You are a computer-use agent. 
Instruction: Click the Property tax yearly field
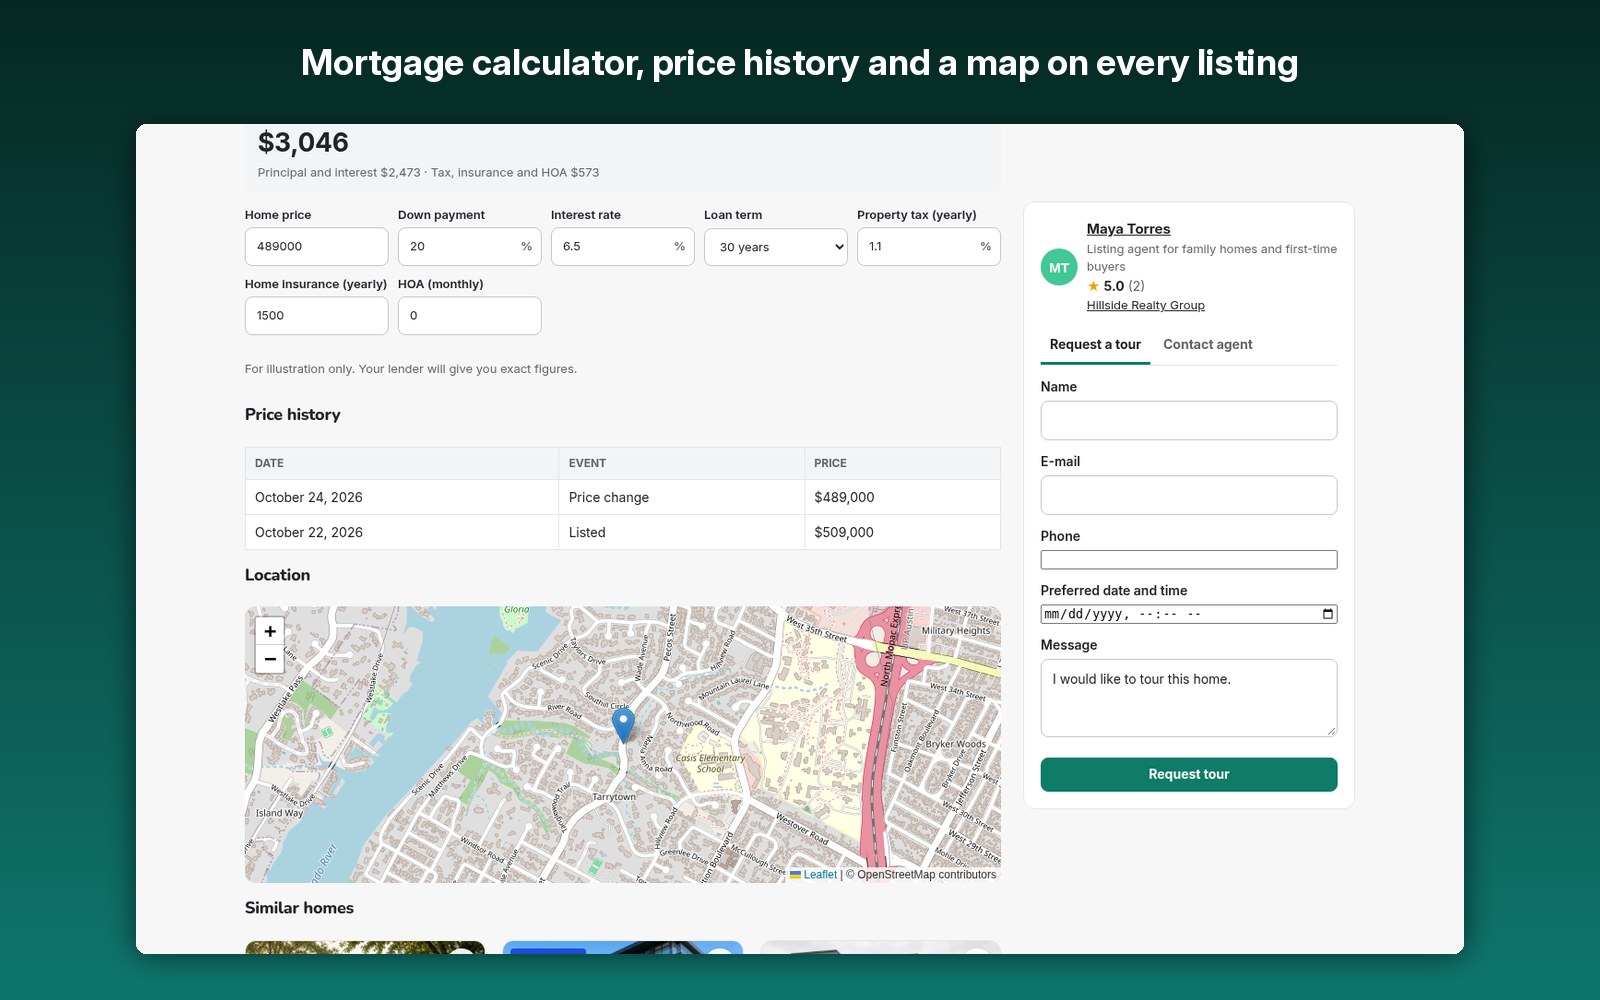pyautogui.click(x=928, y=247)
